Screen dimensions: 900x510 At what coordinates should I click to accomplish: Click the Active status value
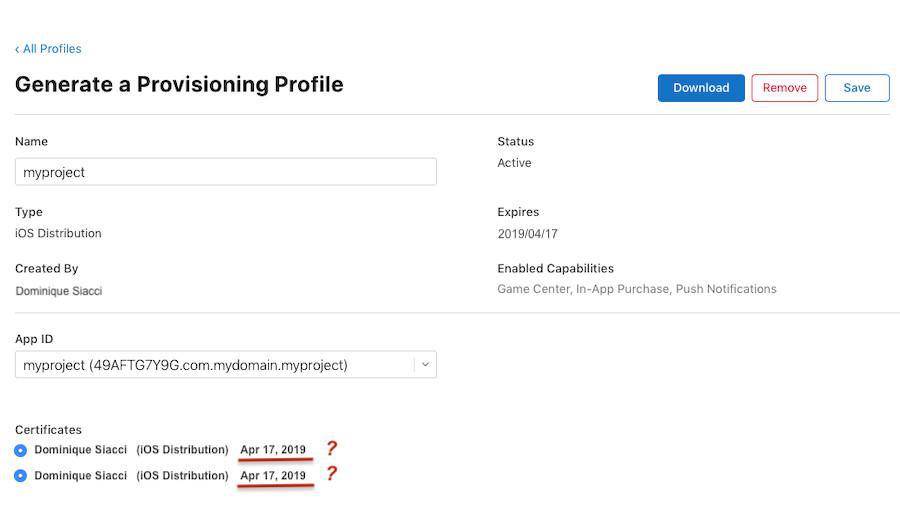pyautogui.click(x=514, y=163)
